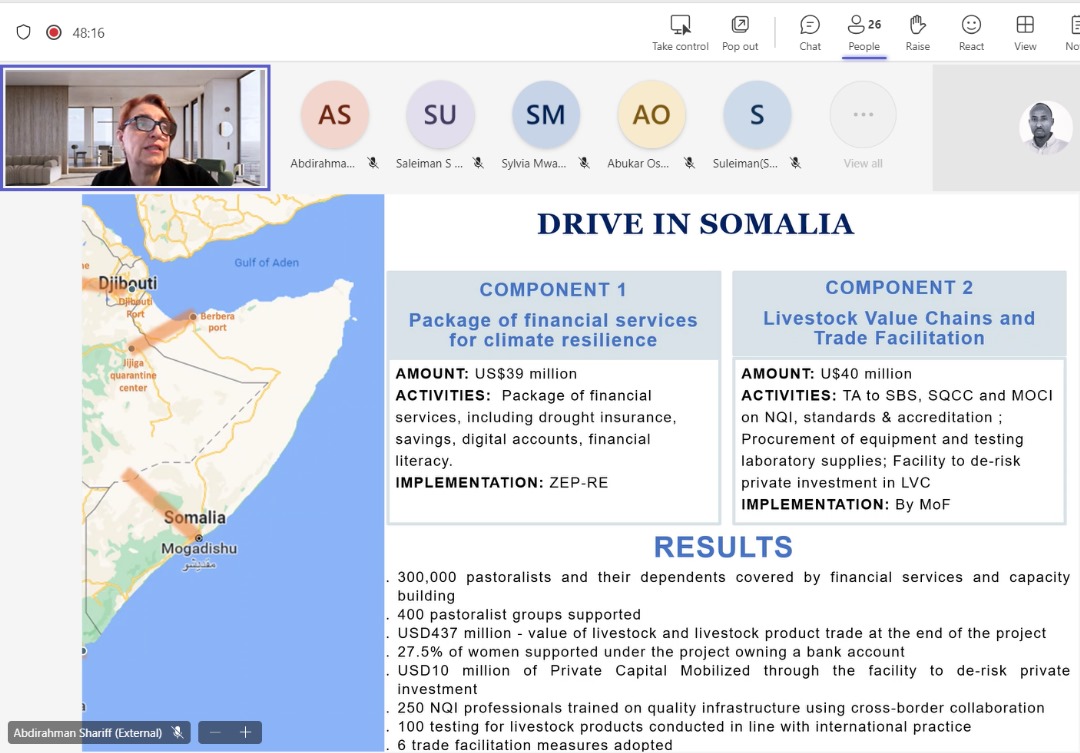This screenshot has width=1080, height=753.
Task: Click the muted mic icon beside Abukar Os...
Action: click(689, 163)
